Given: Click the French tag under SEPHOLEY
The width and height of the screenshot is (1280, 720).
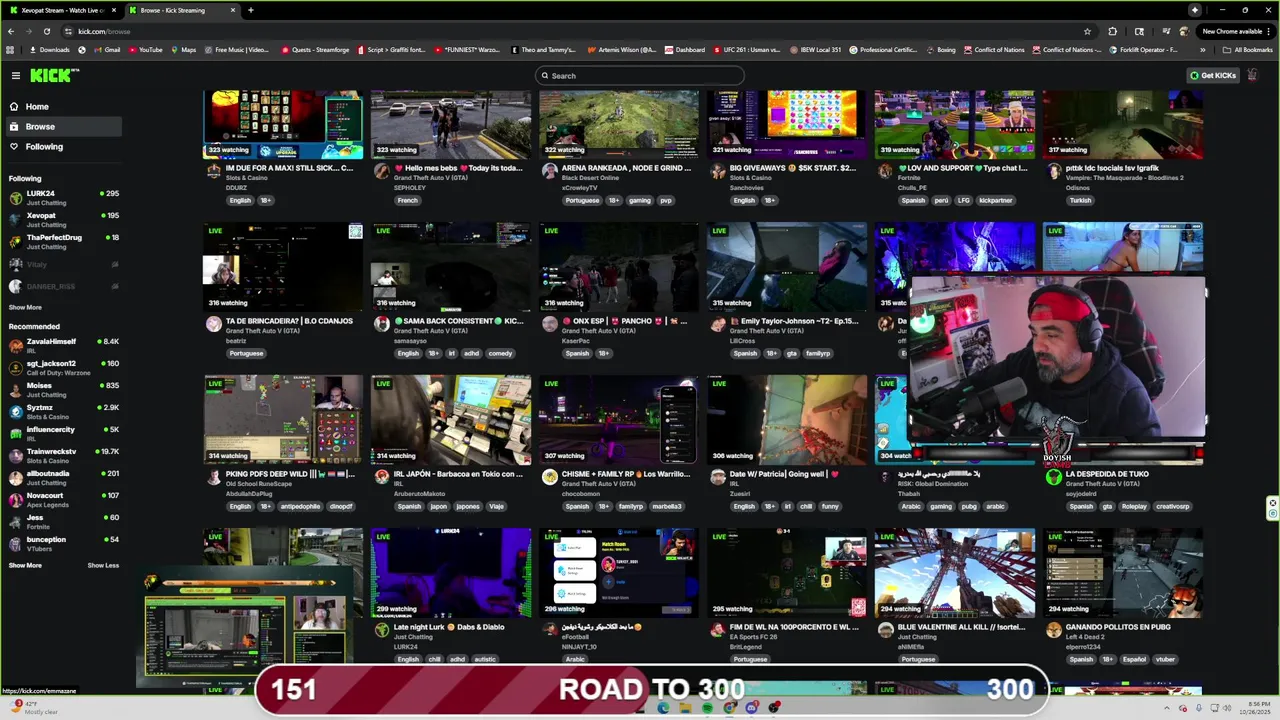Looking at the screenshot, I should pyautogui.click(x=408, y=200).
